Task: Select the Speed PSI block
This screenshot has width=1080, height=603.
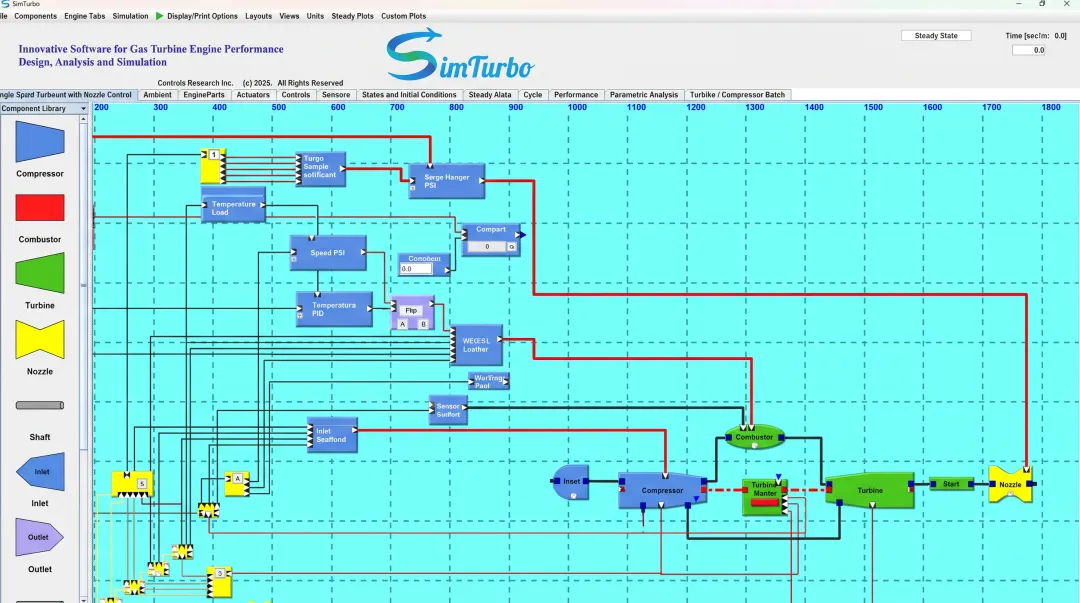Action: coord(328,252)
